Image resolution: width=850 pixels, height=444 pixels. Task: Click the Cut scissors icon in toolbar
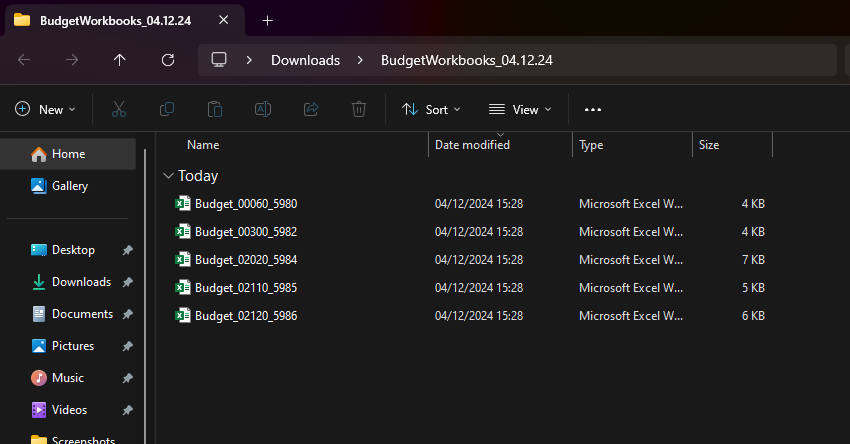coord(119,109)
